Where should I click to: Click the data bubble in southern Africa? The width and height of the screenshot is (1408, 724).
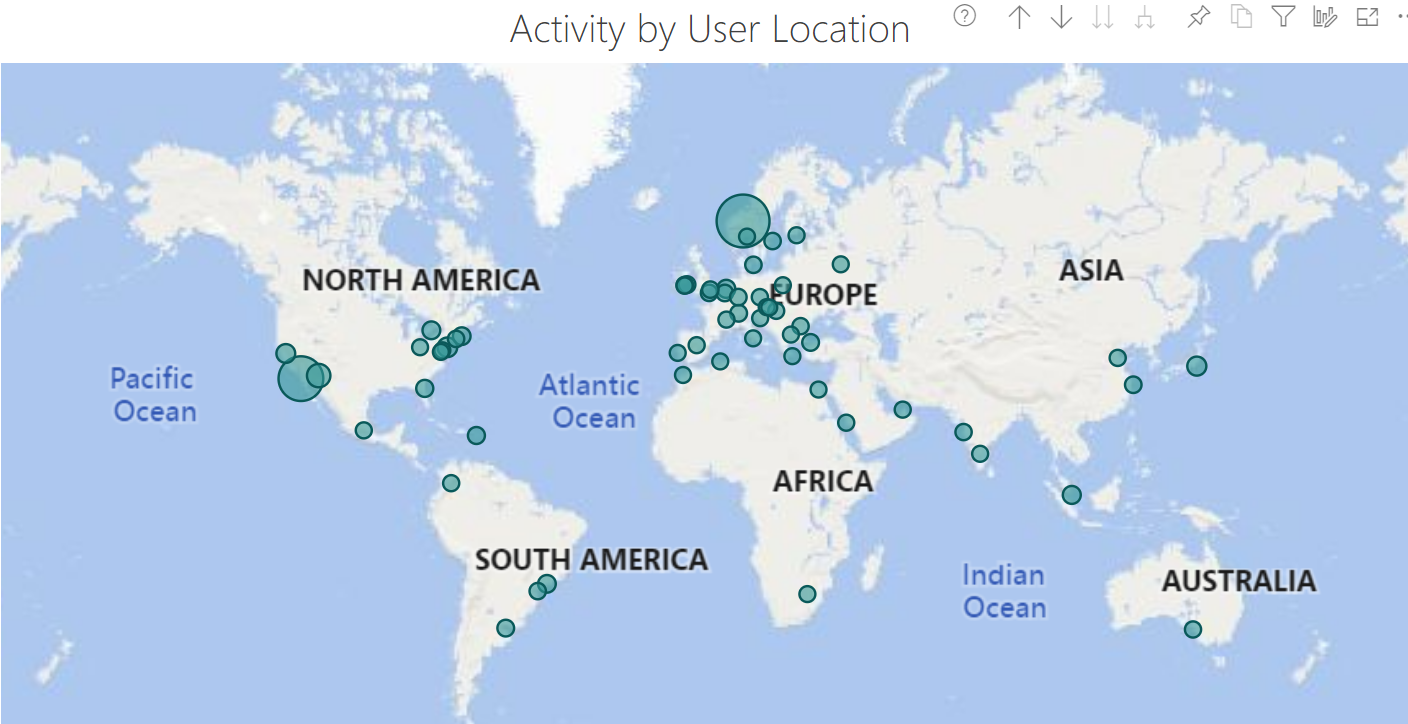click(807, 594)
